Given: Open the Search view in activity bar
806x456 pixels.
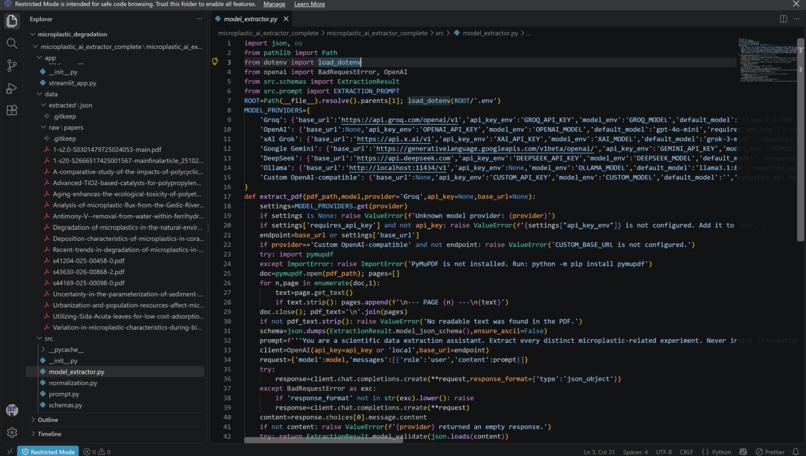Looking at the screenshot, I should (x=11, y=43).
